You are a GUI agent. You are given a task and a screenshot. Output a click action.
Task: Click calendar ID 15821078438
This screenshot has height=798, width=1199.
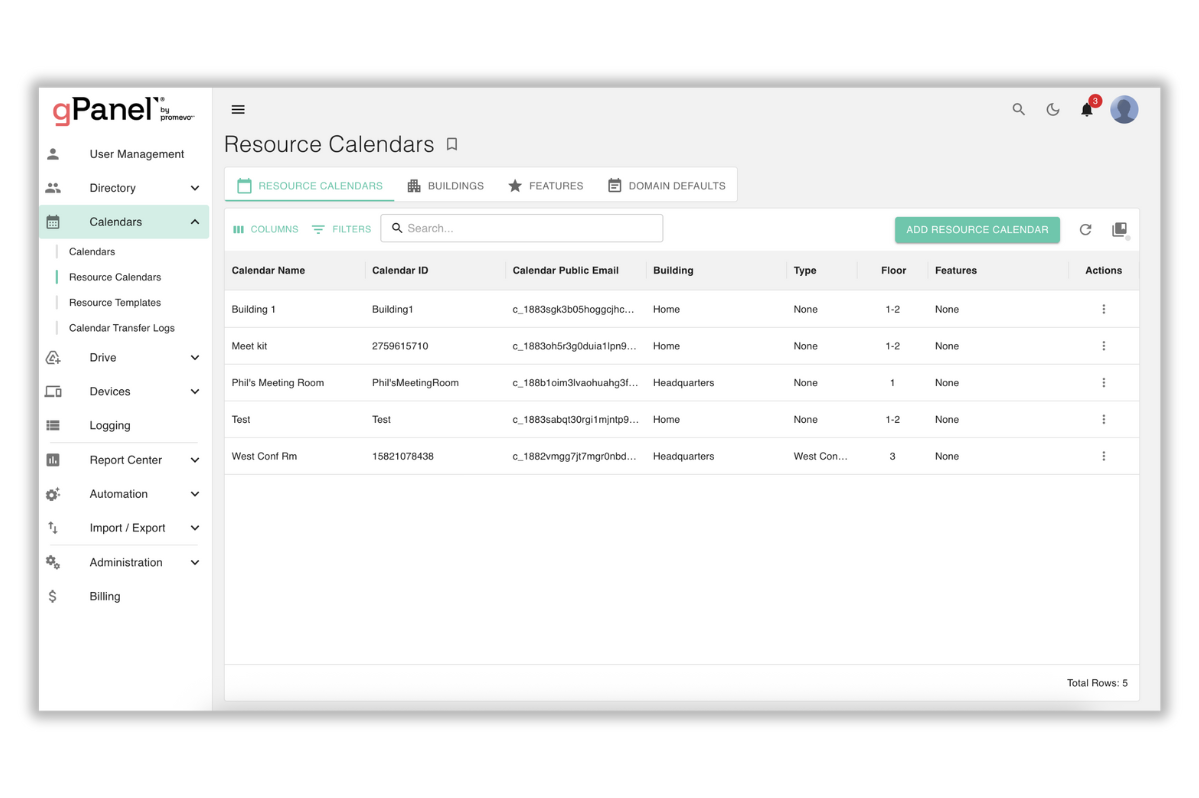point(402,456)
